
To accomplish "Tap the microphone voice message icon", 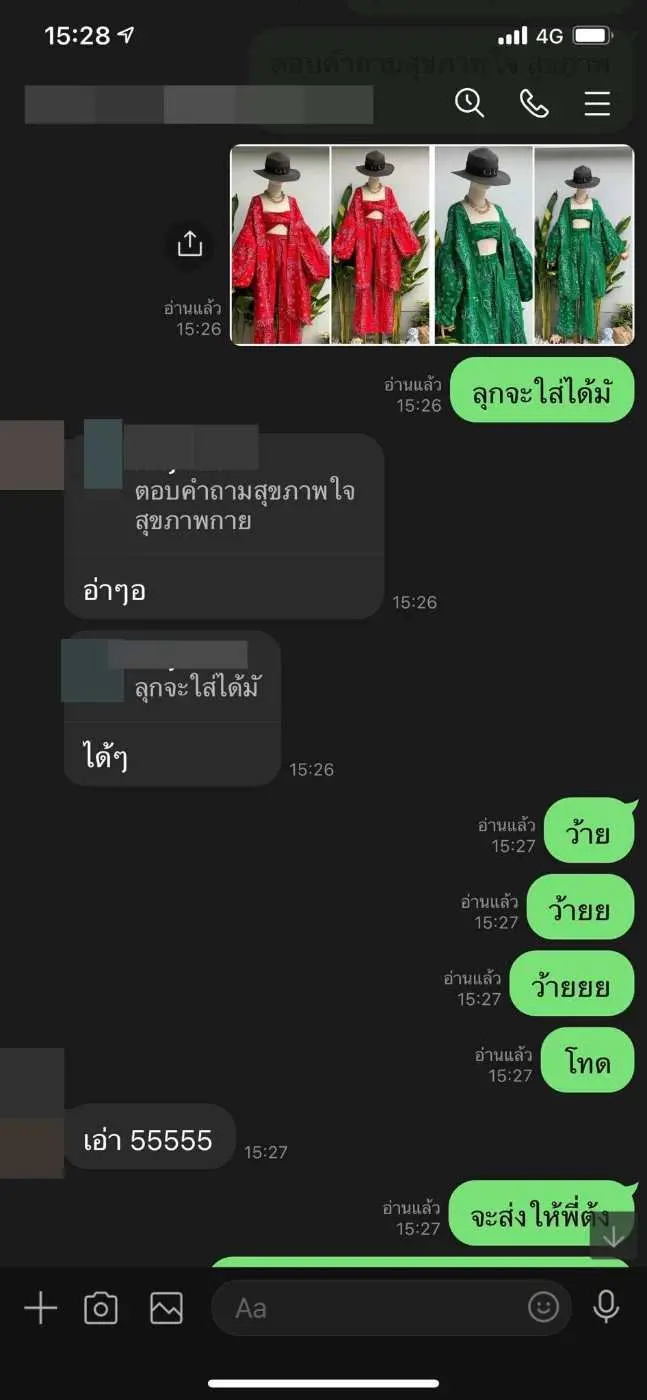I will 606,1307.
